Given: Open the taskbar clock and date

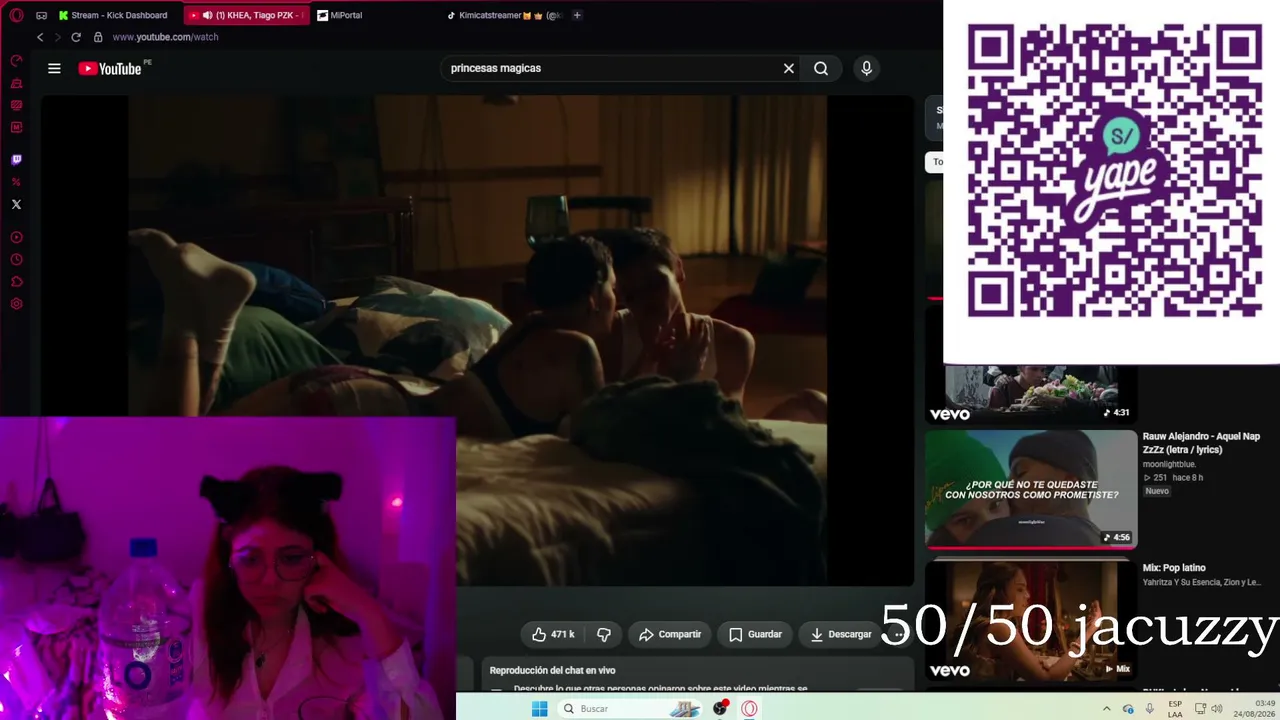Looking at the screenshot, I should (1256, 708).
